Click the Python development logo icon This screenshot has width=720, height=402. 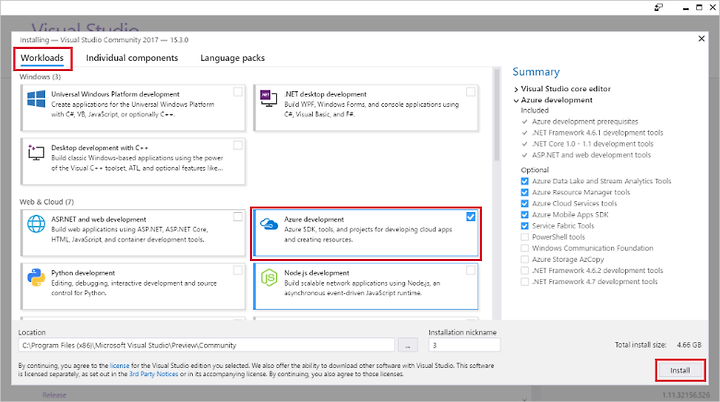[36, 277]
